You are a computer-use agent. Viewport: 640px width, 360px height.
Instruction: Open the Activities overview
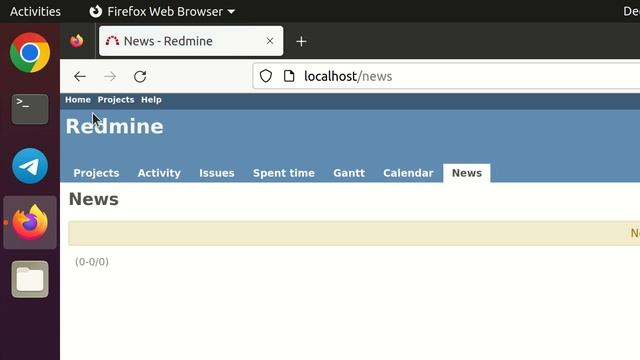35,11
